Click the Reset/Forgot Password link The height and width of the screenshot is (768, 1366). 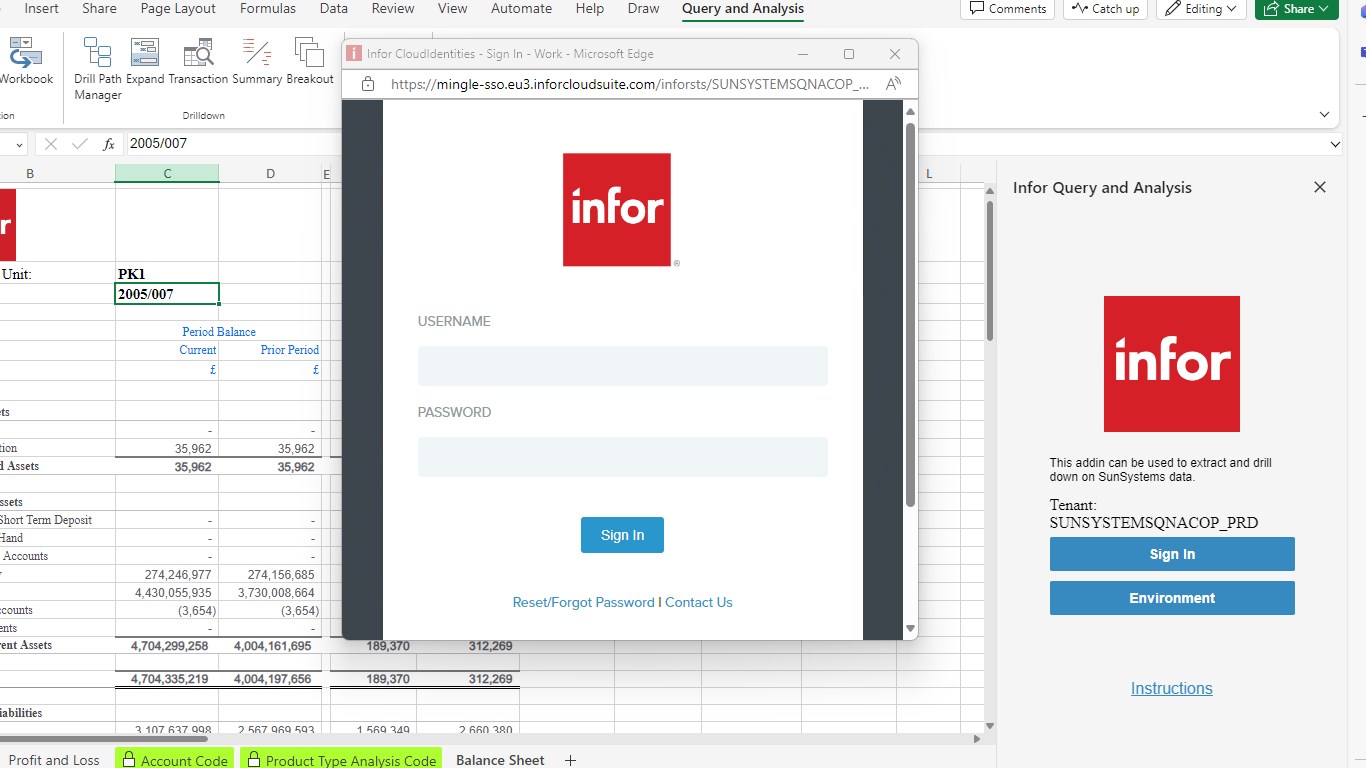click(x=583, y=602)
